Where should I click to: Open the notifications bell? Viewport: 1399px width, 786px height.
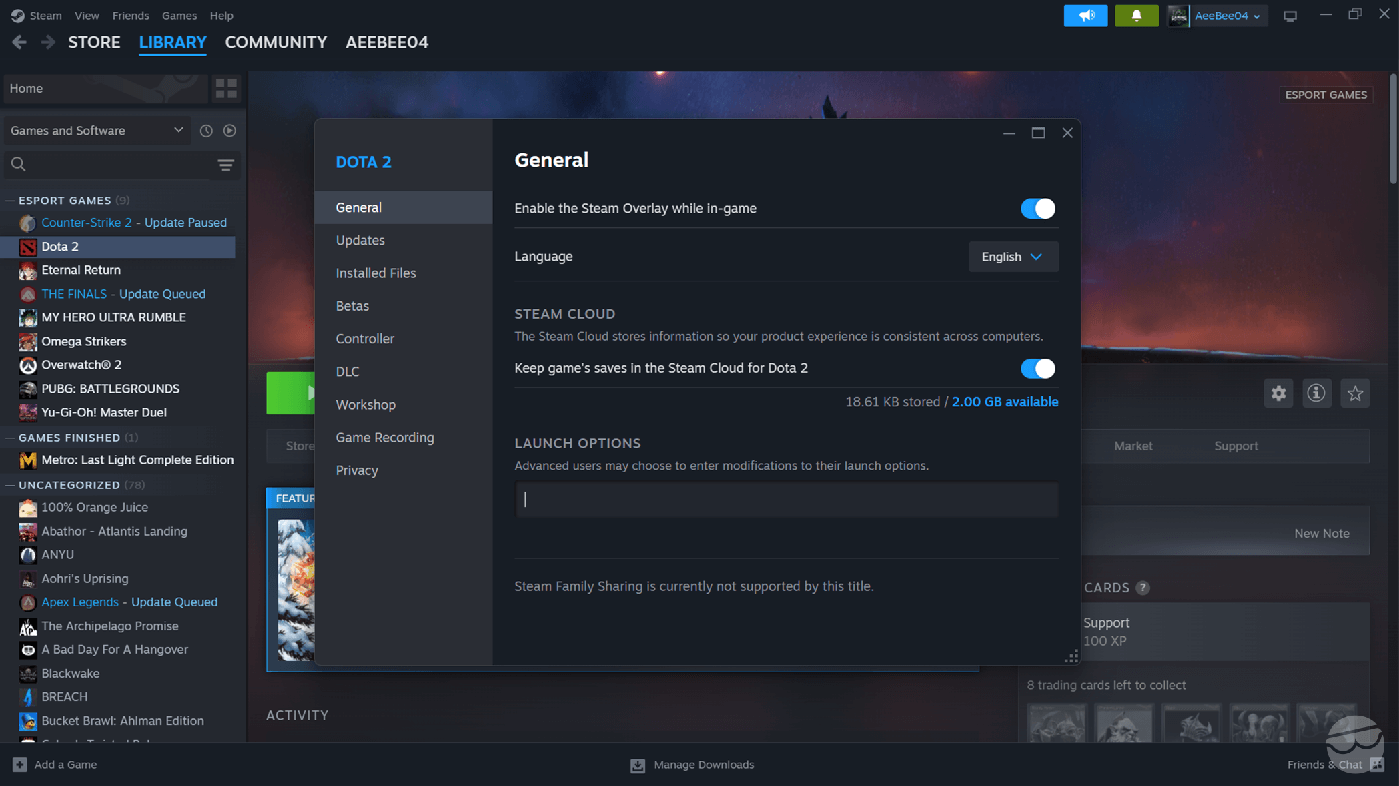point(1136,16)
